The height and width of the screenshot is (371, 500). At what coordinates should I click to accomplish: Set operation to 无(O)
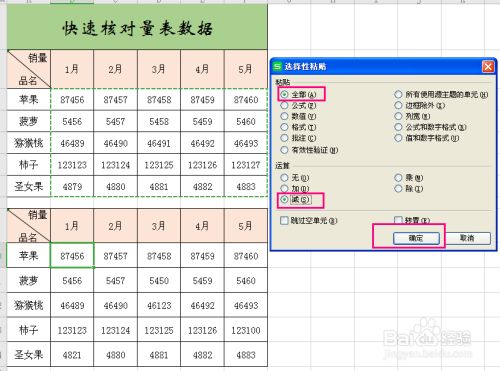(284, 178)
